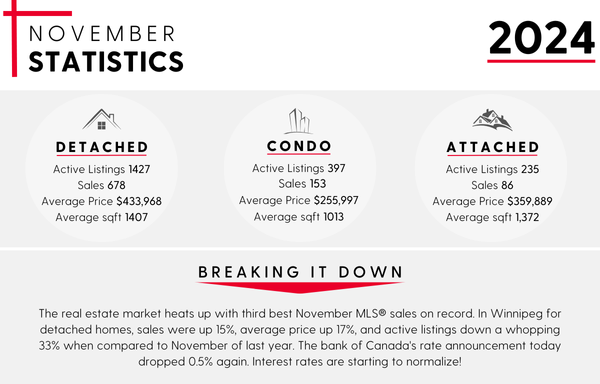Click detached average price $433,968
The width and height of the screenshot is (600, 384).
click(x=101, y=201)
